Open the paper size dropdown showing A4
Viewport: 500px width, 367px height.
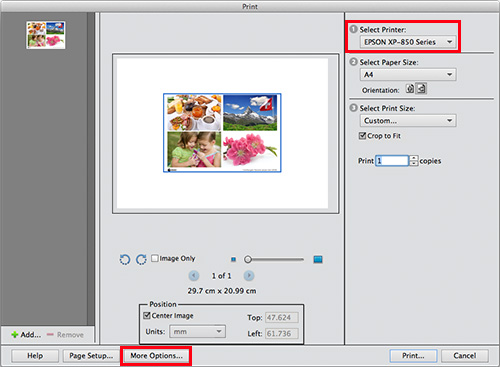point(408,74)
